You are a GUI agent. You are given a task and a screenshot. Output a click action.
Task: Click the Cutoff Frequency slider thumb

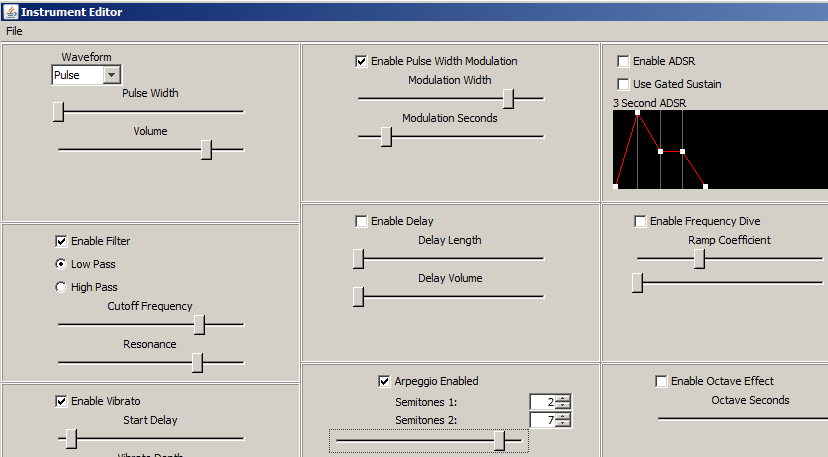(x=199, y=324)
